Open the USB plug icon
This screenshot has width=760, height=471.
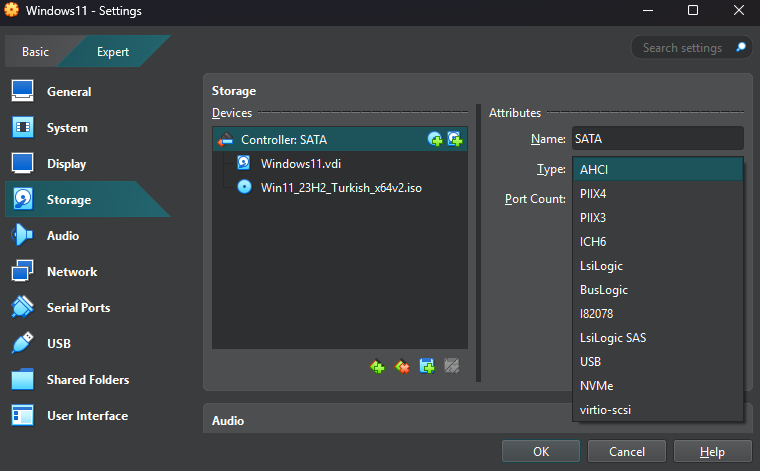[22, 343]
